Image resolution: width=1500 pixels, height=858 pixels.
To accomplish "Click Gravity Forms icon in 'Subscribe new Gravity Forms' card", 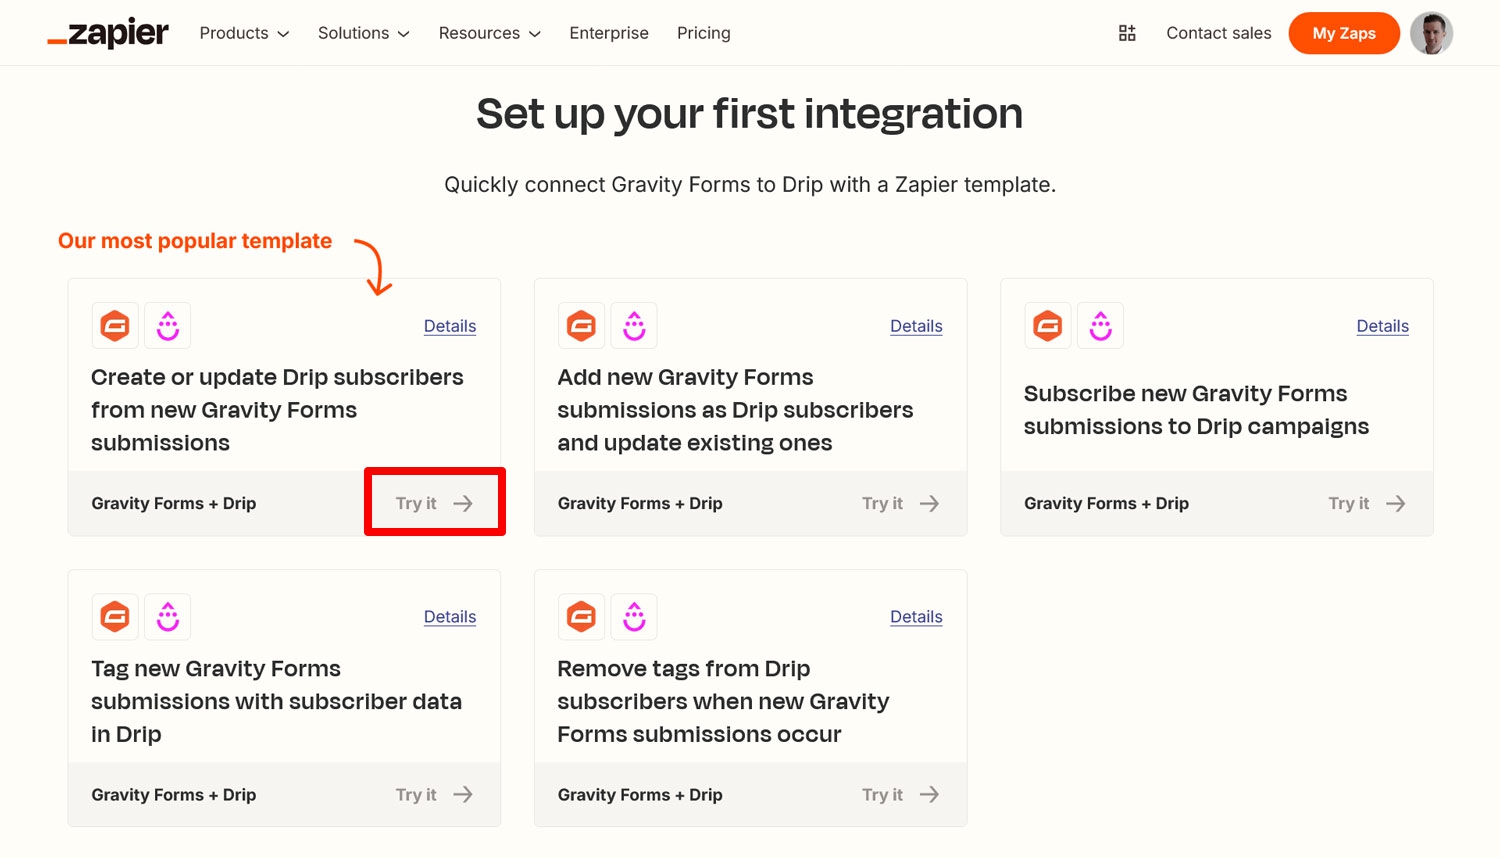I will (x=1048, y=326).
